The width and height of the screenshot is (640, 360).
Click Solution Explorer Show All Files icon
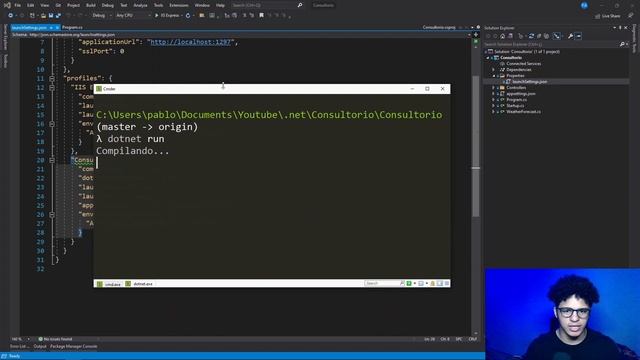pyautogui.click(x=547, y=36)
